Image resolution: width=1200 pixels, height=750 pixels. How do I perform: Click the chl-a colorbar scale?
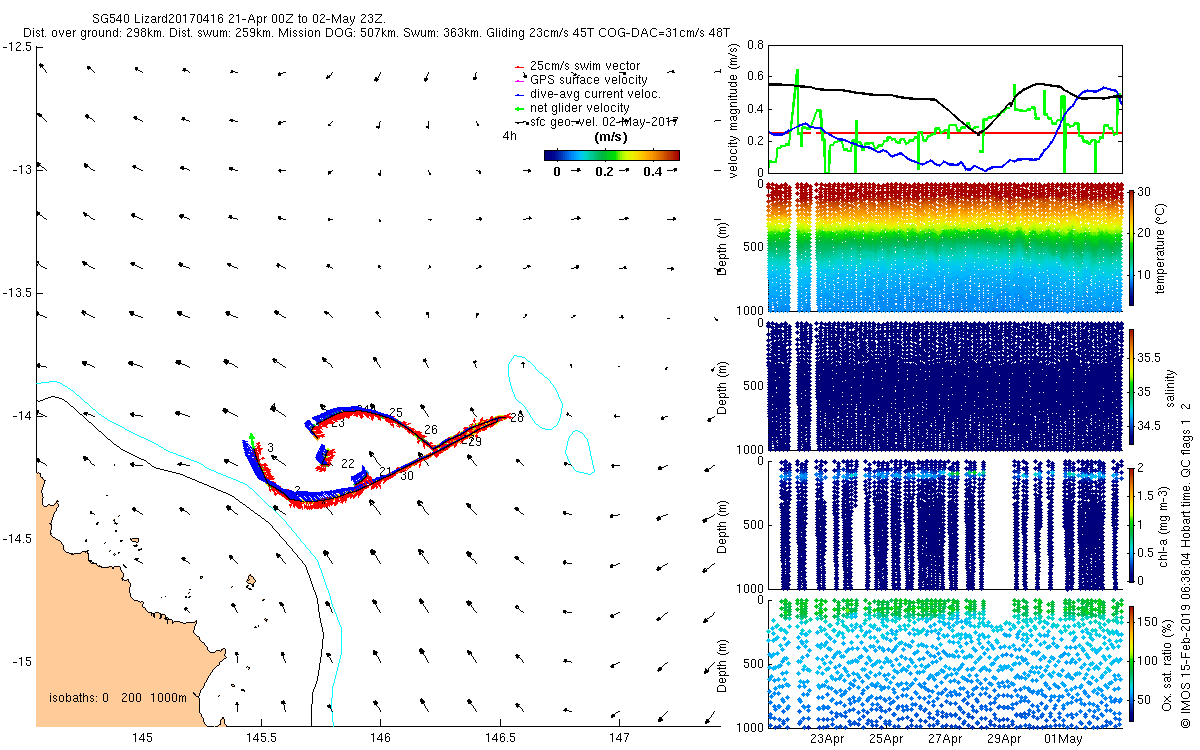pyautogui.click(x=1133, y=524)
